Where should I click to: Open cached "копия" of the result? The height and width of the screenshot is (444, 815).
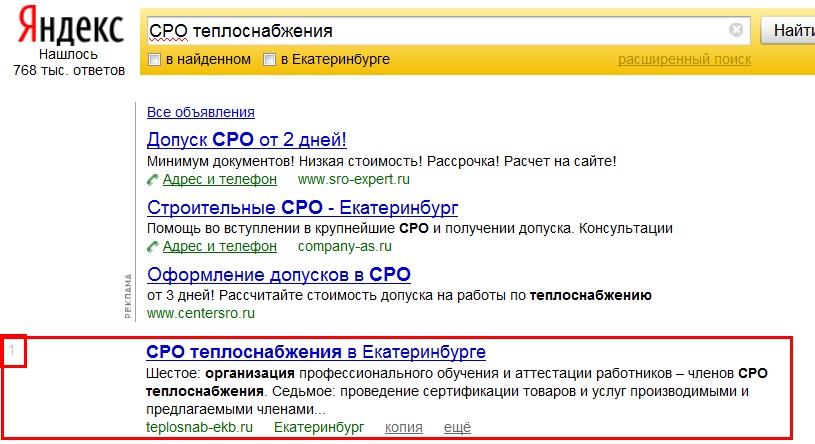pyautogui.click(x=403, y=427)
